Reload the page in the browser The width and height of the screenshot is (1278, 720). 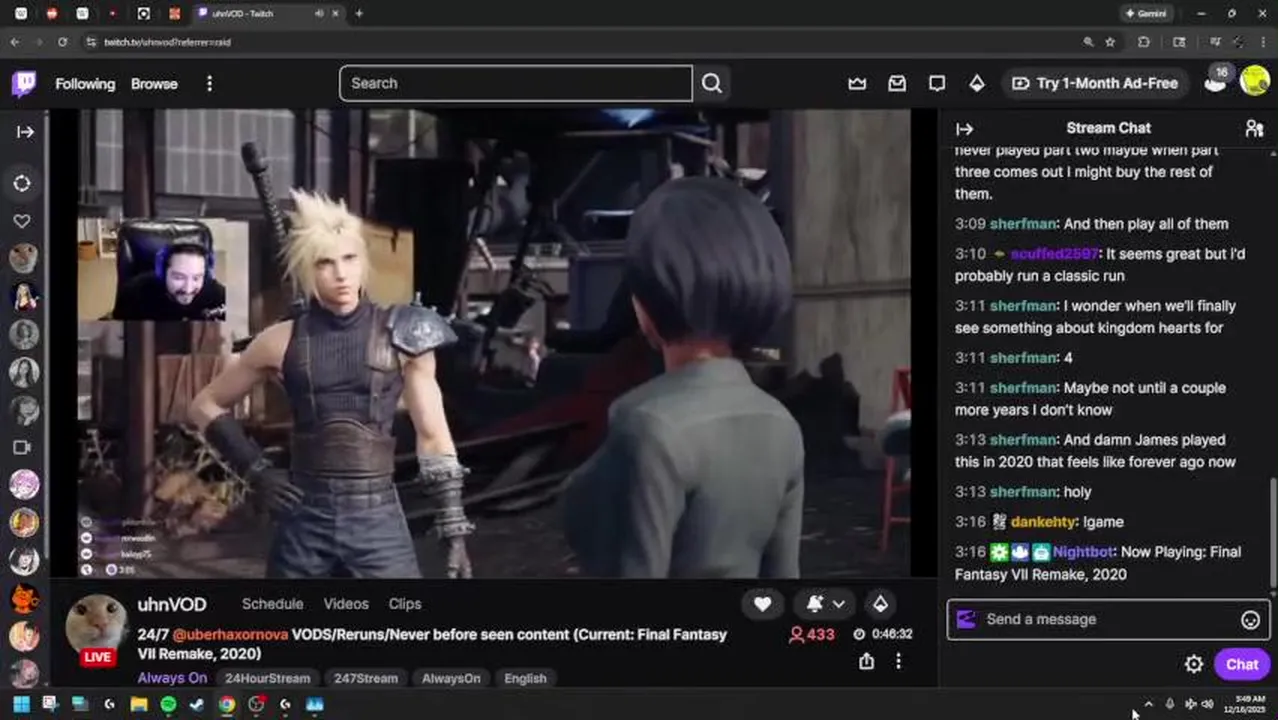coord(62,42)
